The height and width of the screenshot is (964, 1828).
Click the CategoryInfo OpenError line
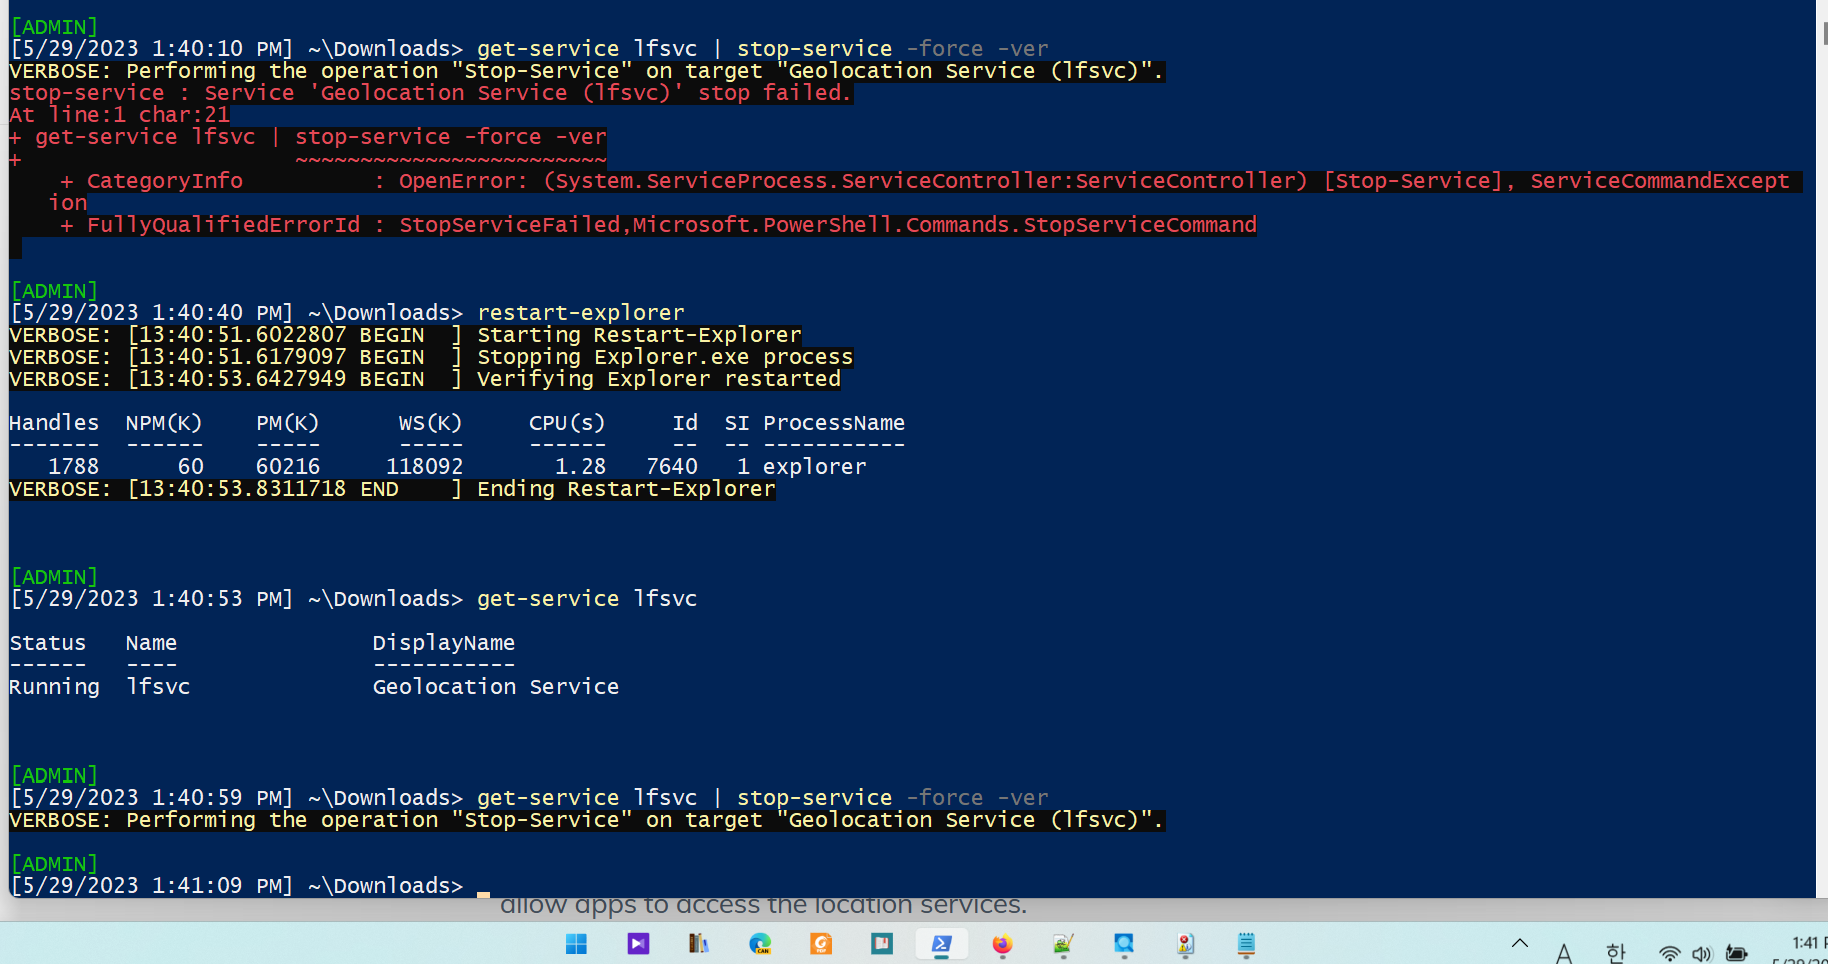(925, 181)
